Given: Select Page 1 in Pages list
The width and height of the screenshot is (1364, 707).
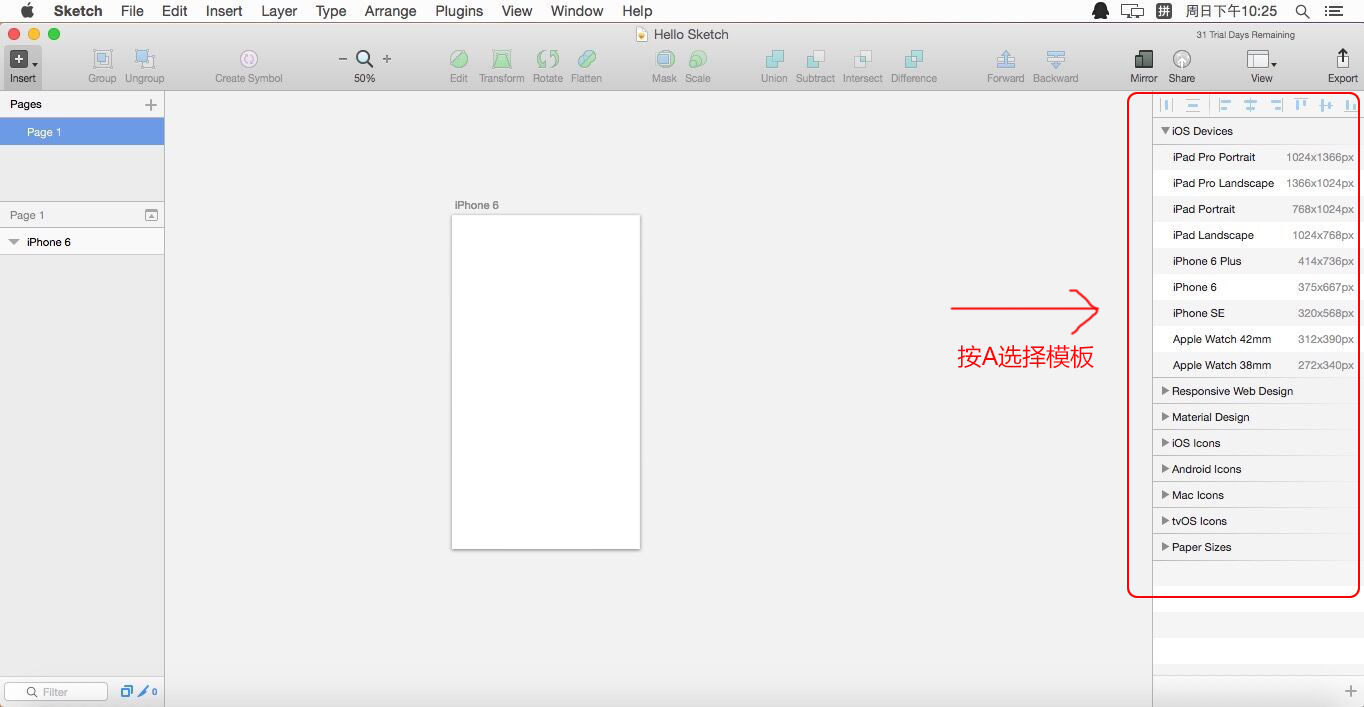Looking at the screenshot, I should [82, 132].
